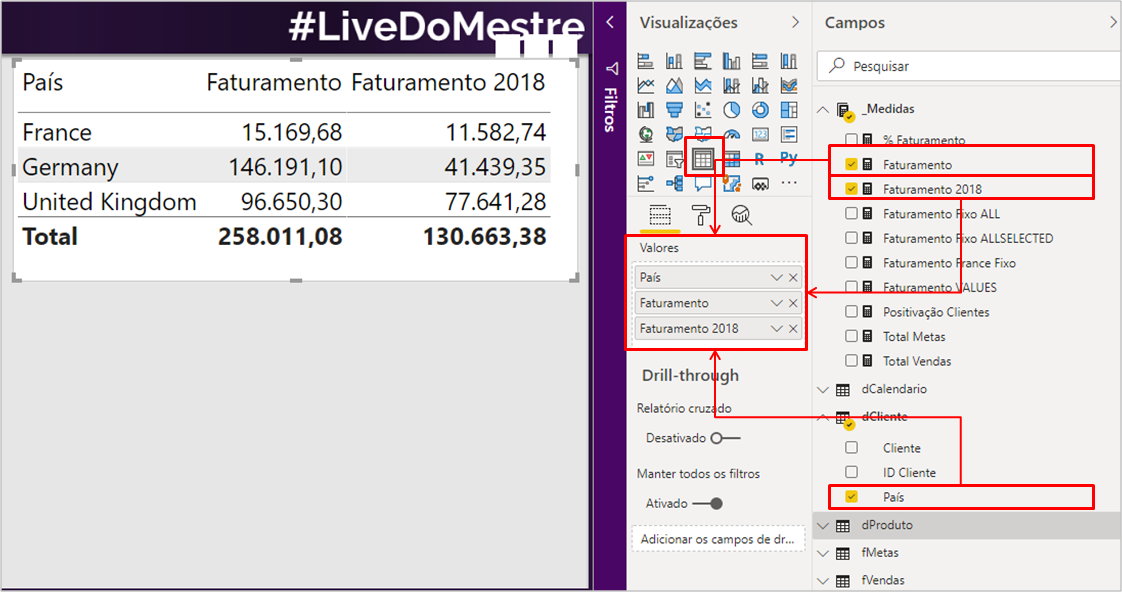Uncheck the País field checkbox
The width and height of the screenshot is (1122, 592).
tap(851, 497)
